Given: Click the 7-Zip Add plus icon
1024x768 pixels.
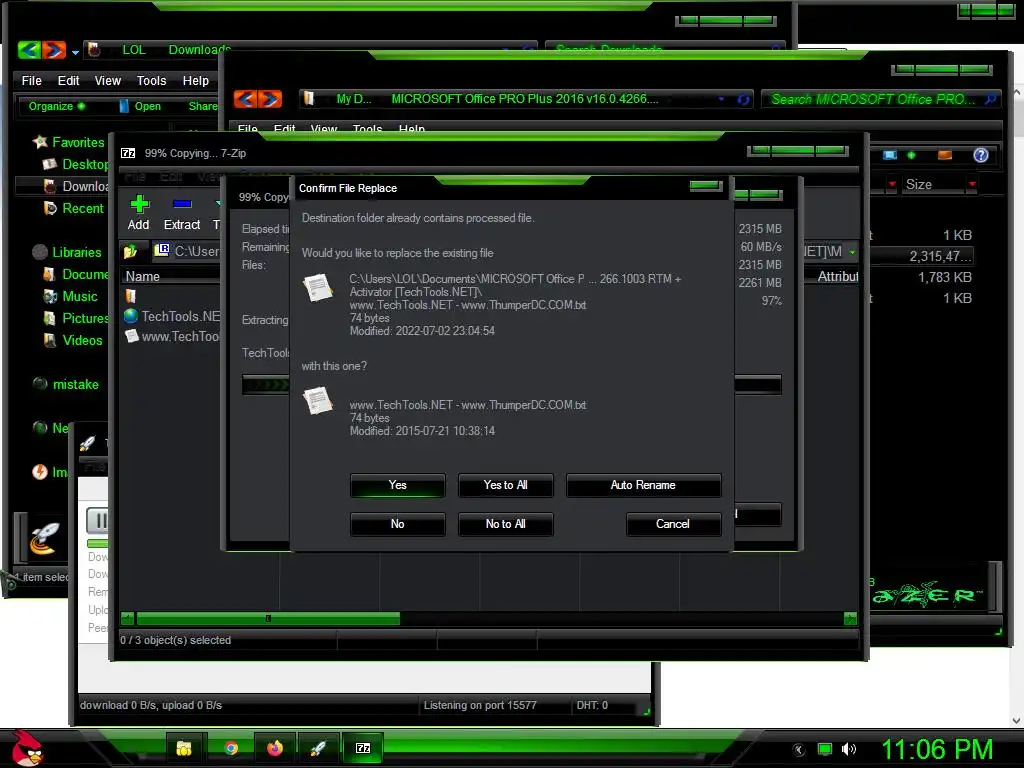Looking at the screenshot, I should 139,204.
